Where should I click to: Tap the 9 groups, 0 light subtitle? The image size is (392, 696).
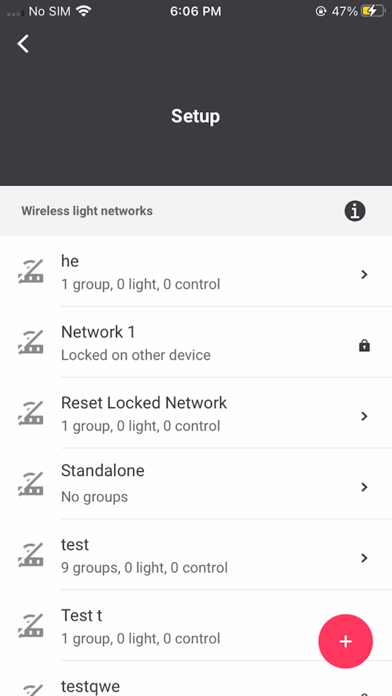tap(144, 568)
